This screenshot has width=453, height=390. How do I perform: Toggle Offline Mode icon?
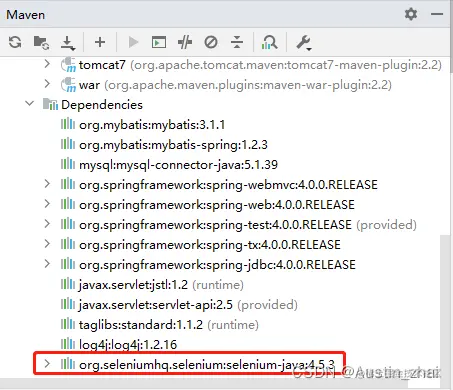coord(185,42)
